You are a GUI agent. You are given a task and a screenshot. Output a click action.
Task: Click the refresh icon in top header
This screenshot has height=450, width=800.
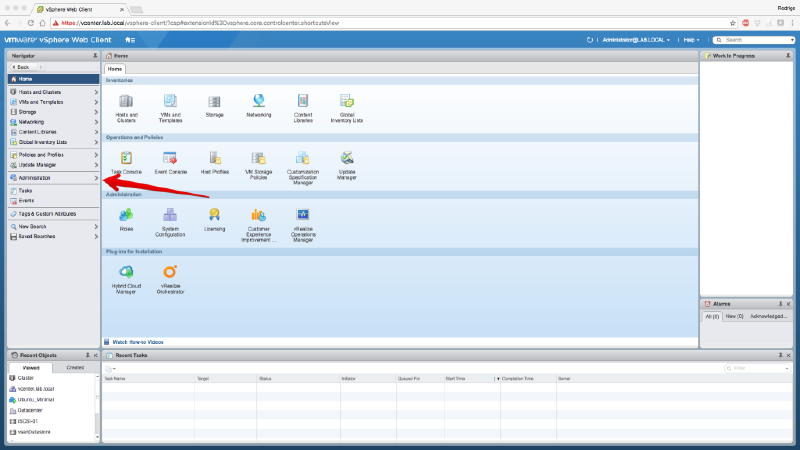(590, 40)
